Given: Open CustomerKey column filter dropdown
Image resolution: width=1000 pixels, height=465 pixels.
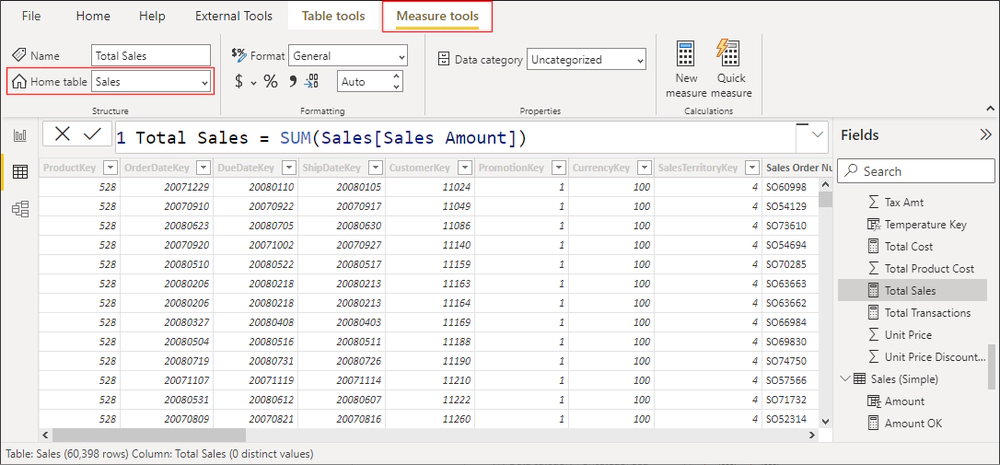Looking at the screenshot, I should pos(464,168).
